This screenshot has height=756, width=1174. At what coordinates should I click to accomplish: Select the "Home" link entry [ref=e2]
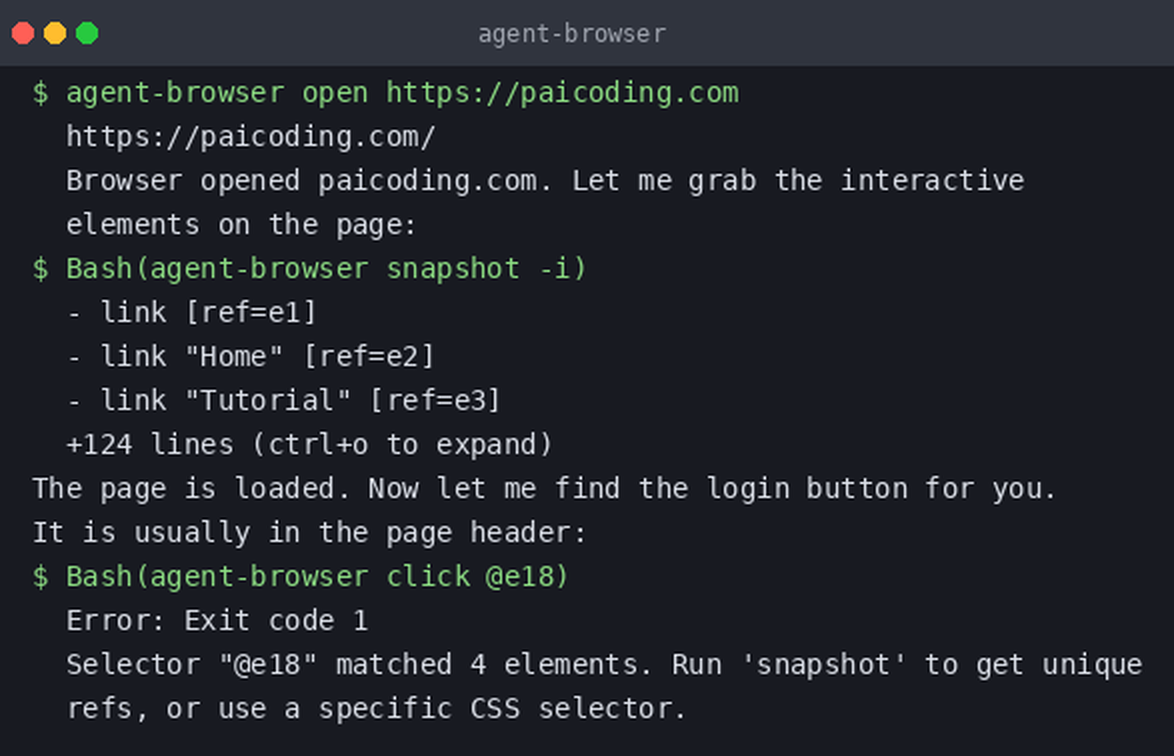coord(251,356)
